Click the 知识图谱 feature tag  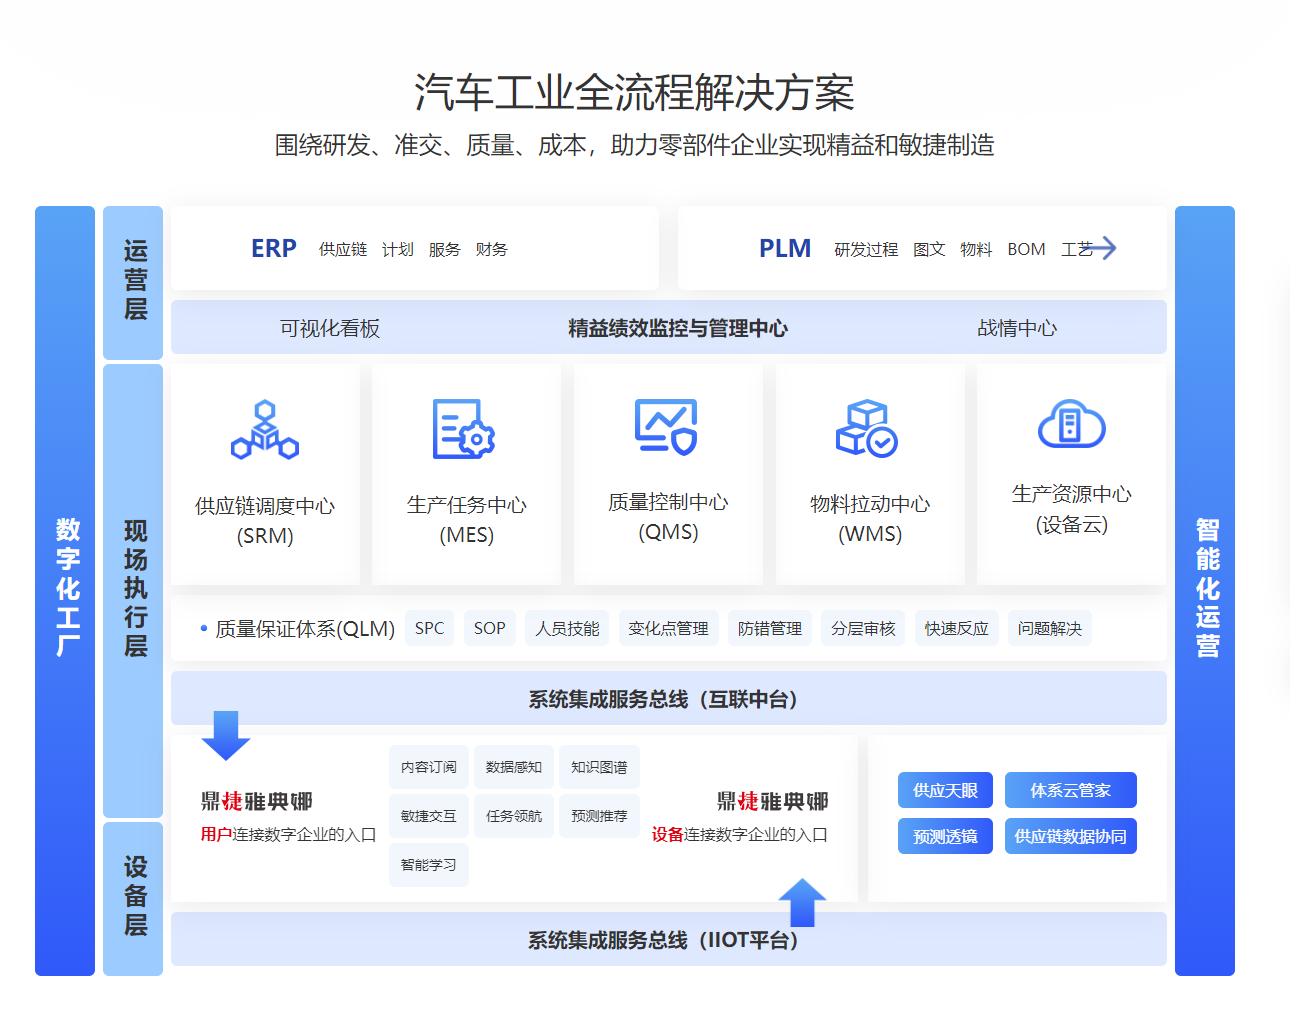(599, 767)
